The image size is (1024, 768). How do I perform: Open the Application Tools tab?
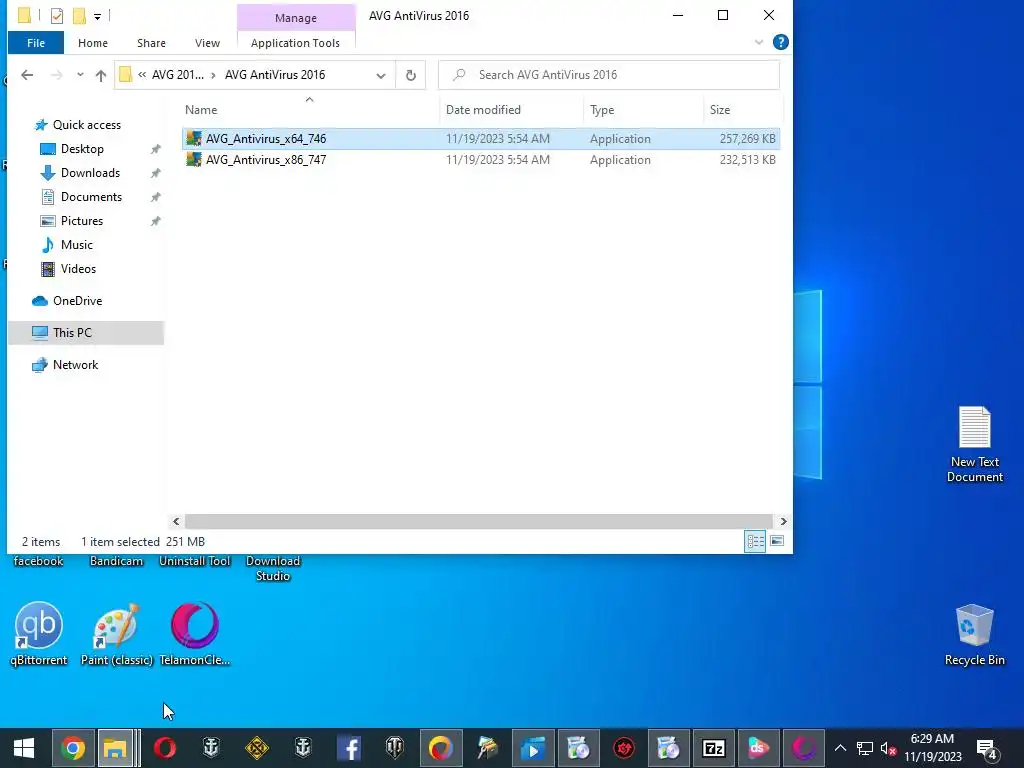[x=295, y=43]
